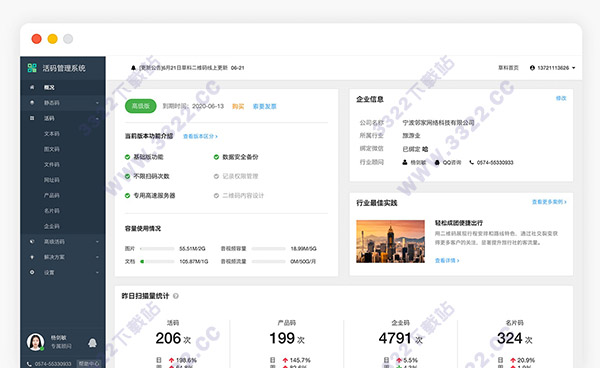Click the 轻松成团便捷出行 case title
The image size is (600, 368).
pos(459,223)
